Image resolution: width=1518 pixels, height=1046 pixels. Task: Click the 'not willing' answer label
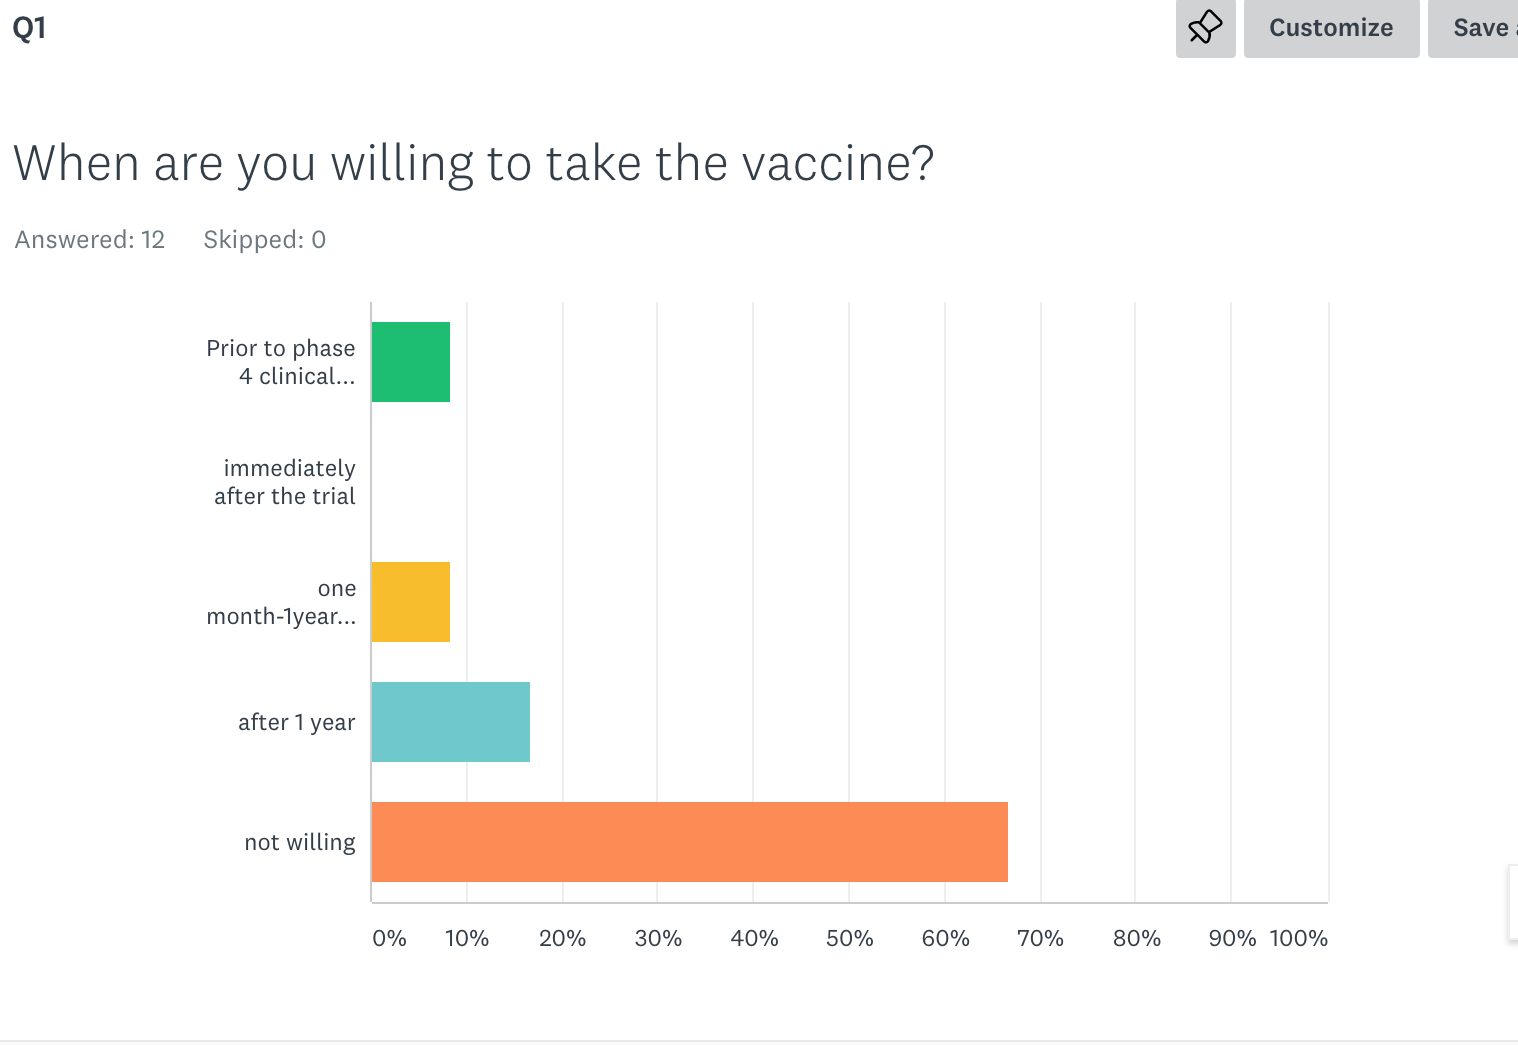(300, 842)
